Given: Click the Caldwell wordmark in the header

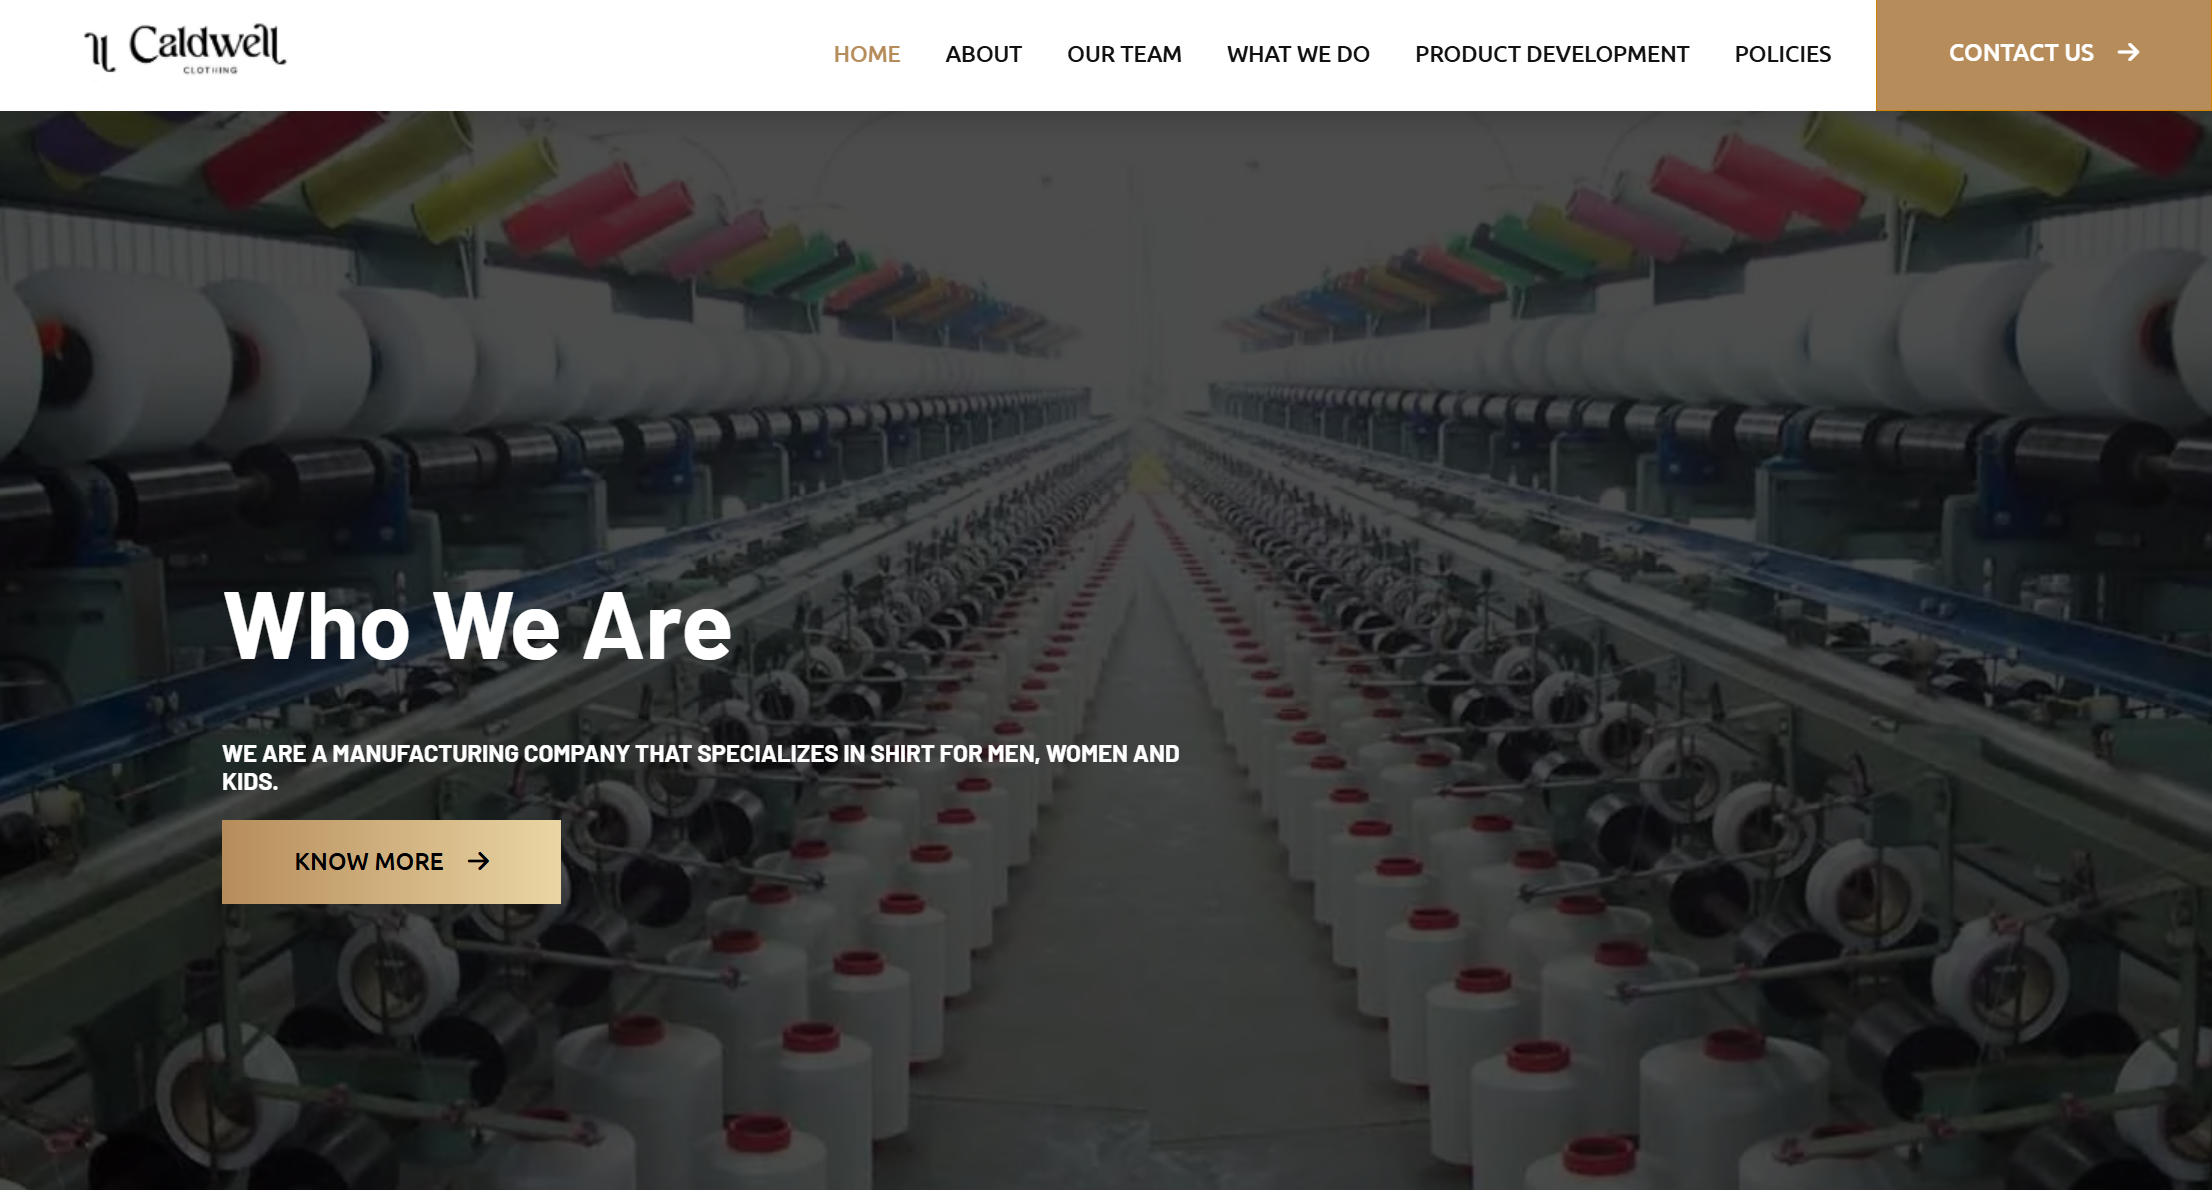Looking at the screenshot, I should pyautogui.click(x=207, y=44).
